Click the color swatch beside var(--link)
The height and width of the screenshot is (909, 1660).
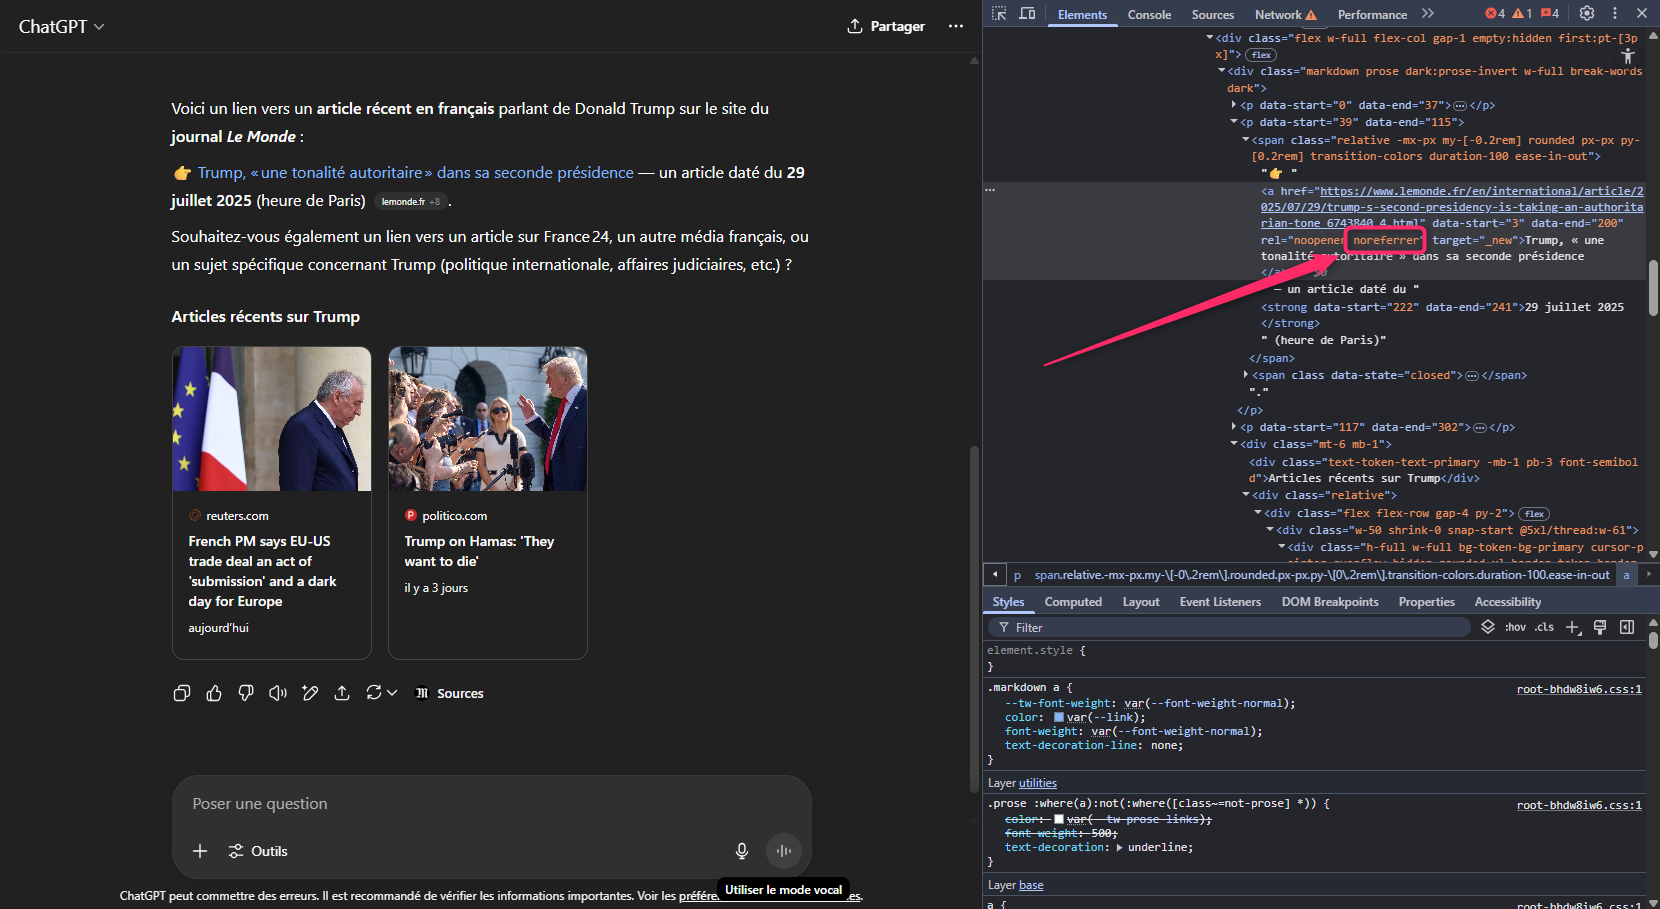[1059, 717]
